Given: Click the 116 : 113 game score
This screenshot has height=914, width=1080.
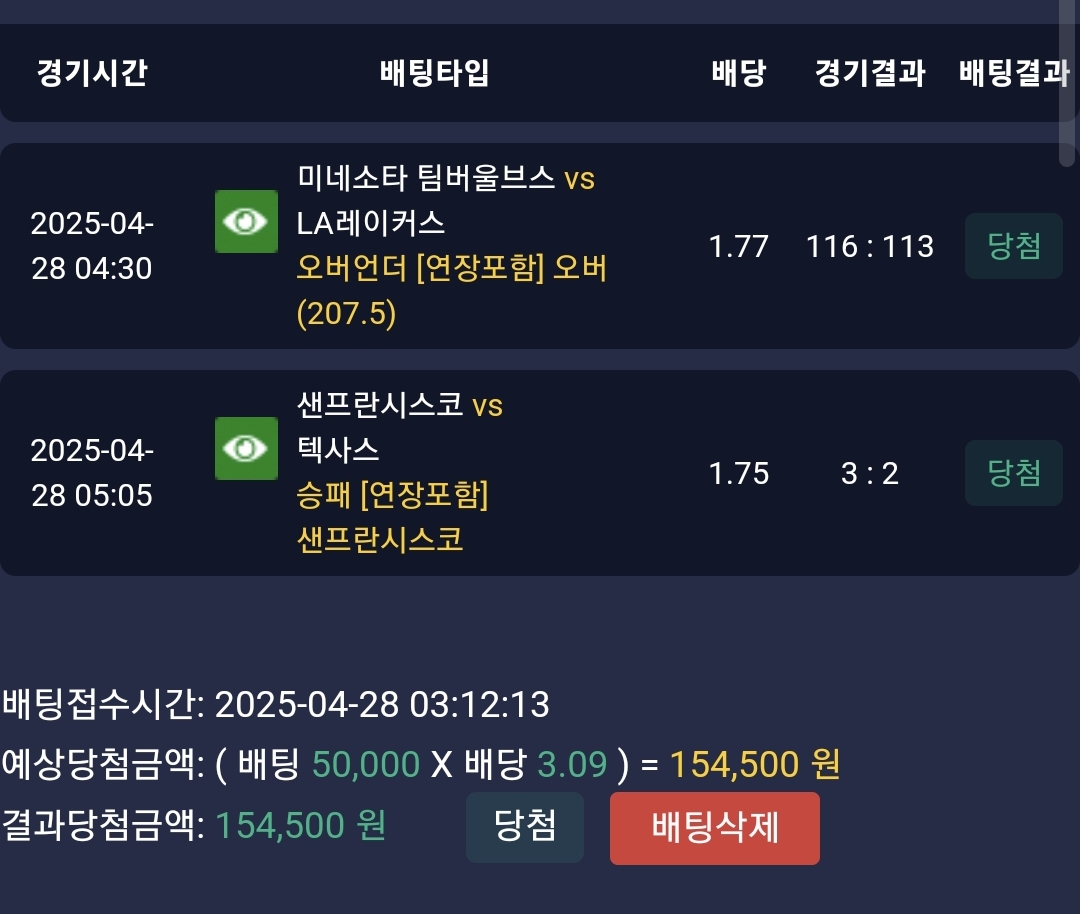Looking at the screenshot, I should (870, 247).
